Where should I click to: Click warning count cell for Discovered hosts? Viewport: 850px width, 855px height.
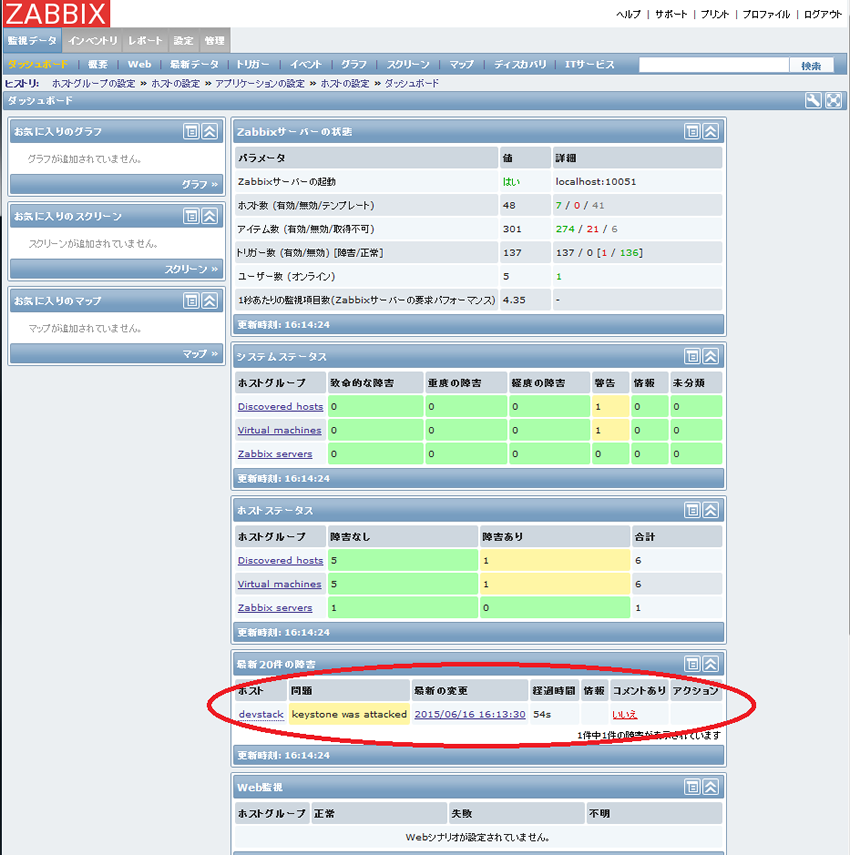(610, 407)
